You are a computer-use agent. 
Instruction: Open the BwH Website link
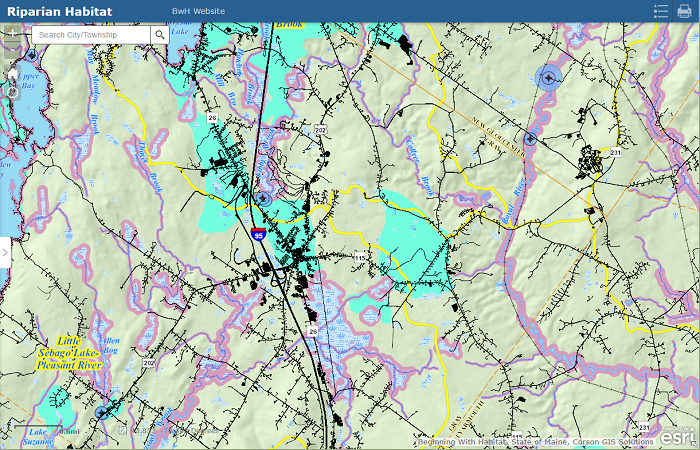pos(198,11)
